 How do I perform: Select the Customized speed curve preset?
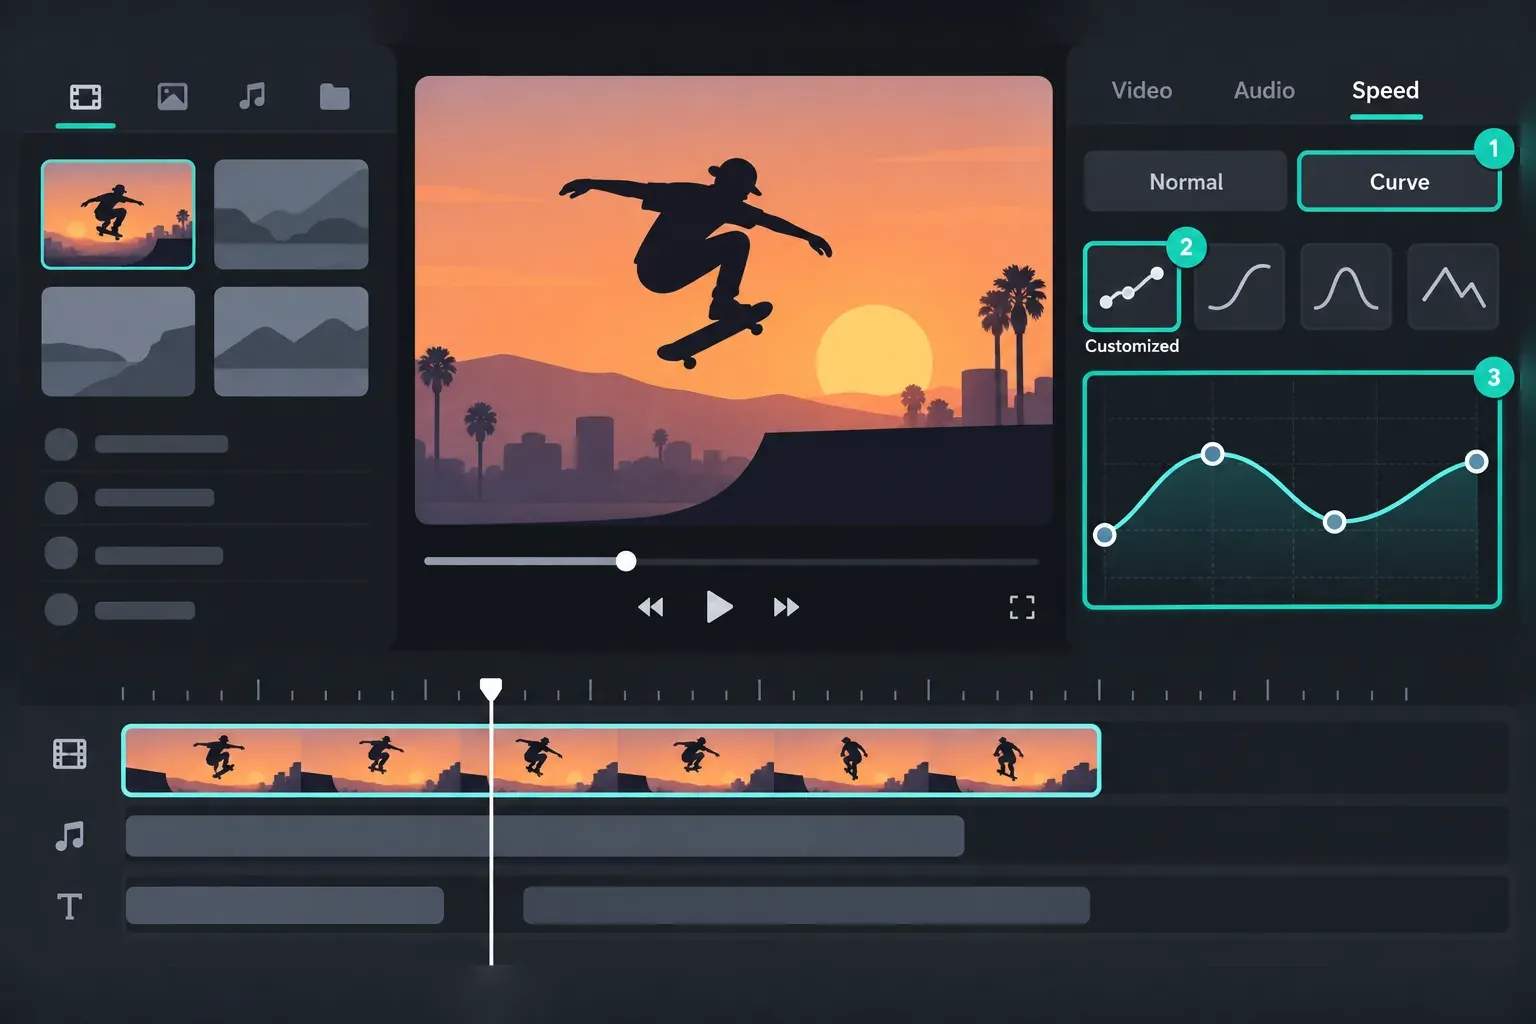click(x=1132, y=287)
